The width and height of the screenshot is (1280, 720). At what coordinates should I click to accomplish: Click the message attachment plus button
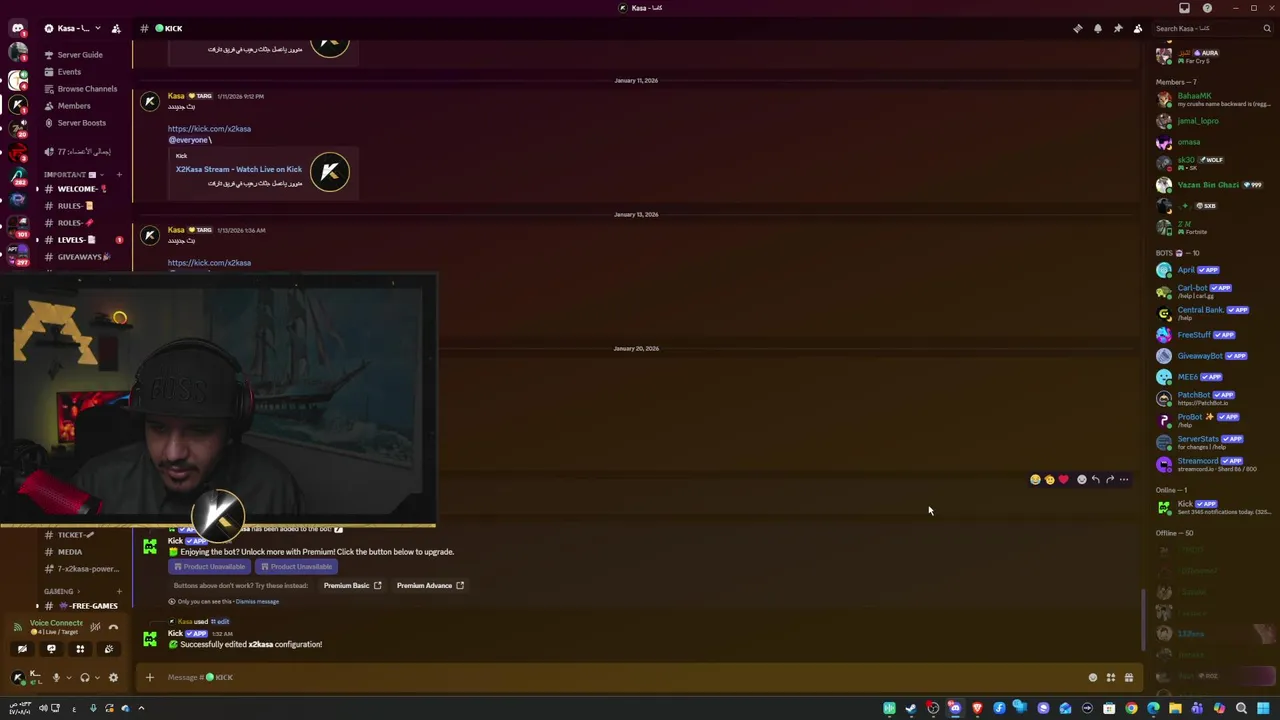[x=150, y=677]
